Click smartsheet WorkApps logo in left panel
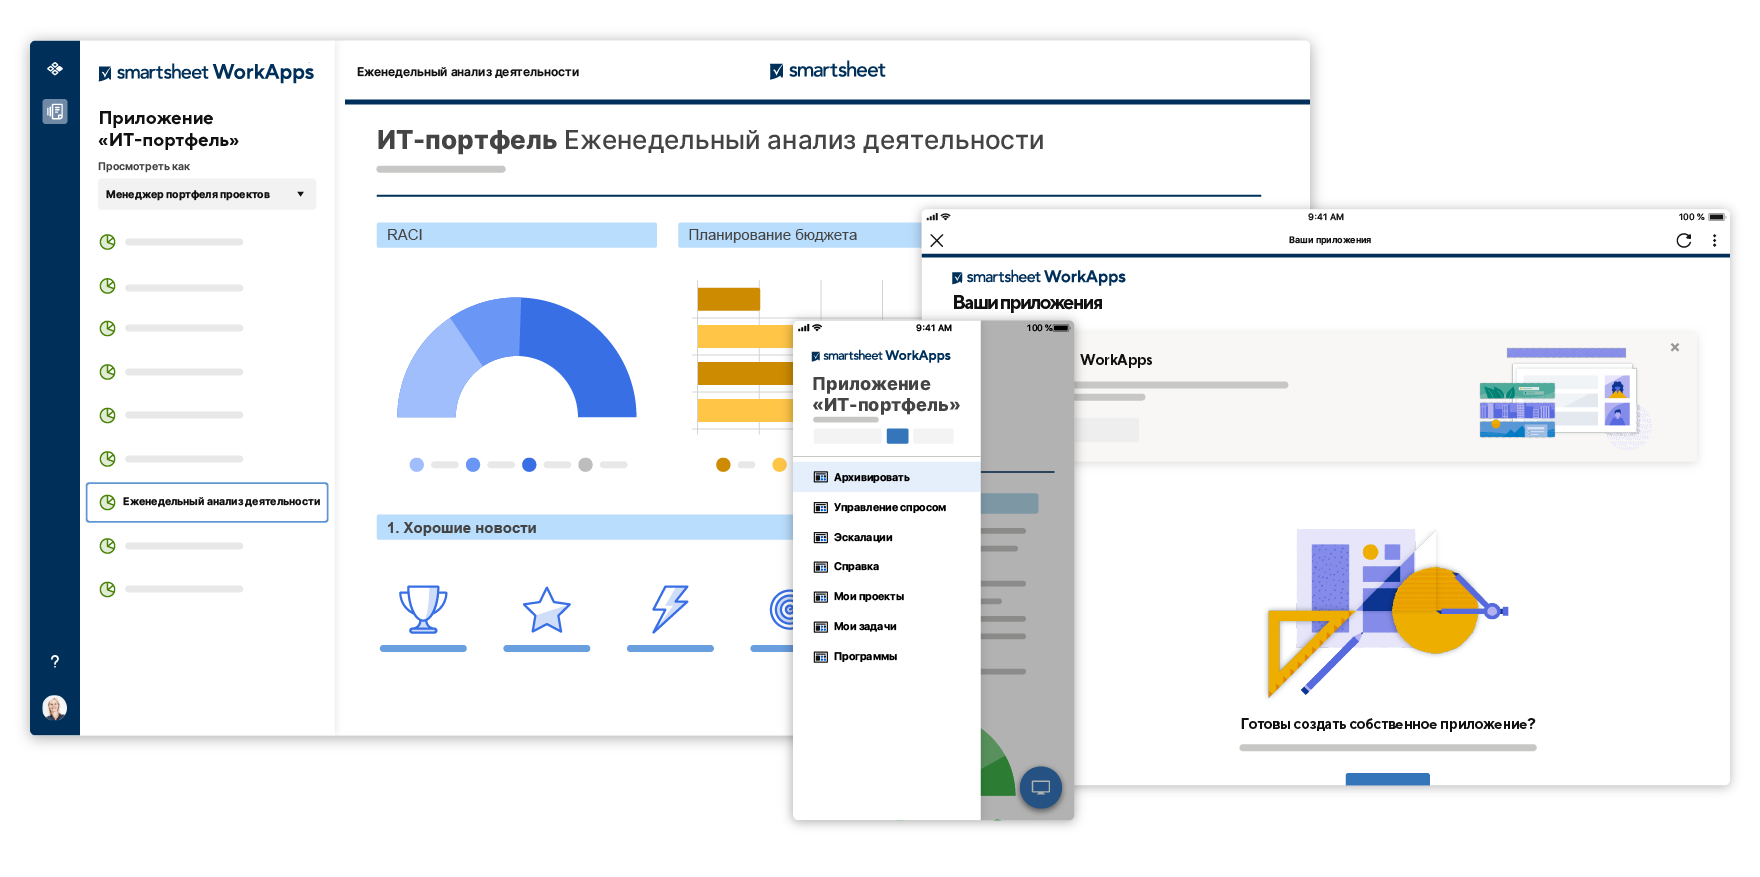1760x877 pixels. click(x=206, y=72)
